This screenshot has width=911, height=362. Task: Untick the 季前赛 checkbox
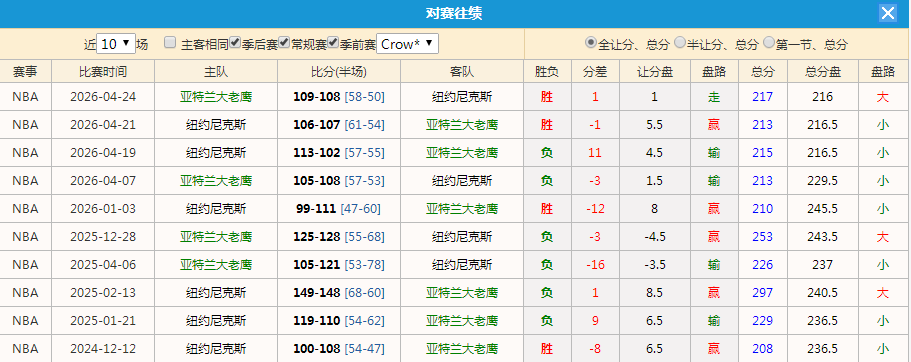coord(333,42)
